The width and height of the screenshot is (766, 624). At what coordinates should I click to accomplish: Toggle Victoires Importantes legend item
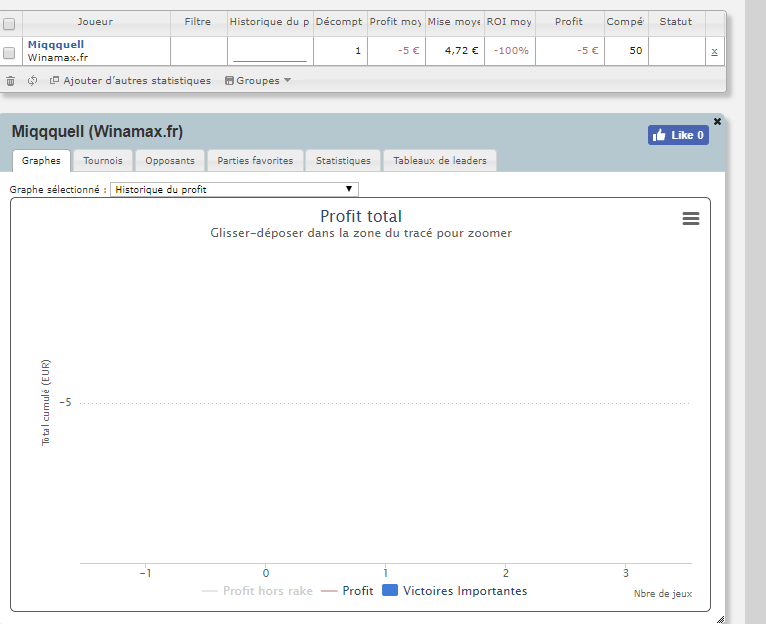point(455,591)
